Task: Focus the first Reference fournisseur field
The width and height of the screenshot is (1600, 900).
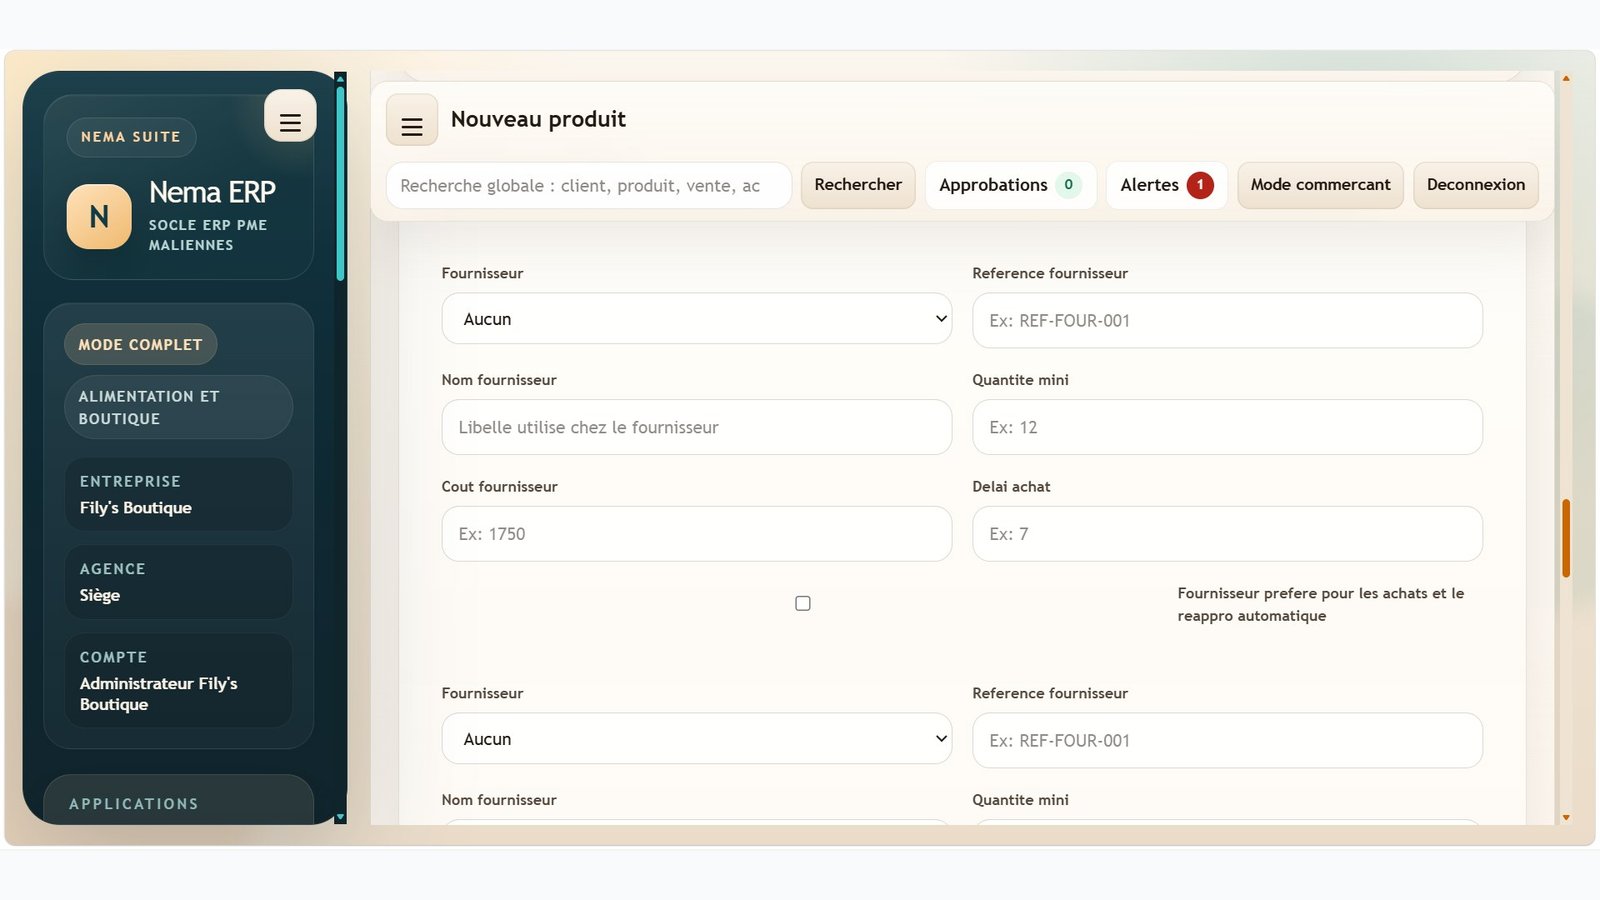Action: point(1227,320)
